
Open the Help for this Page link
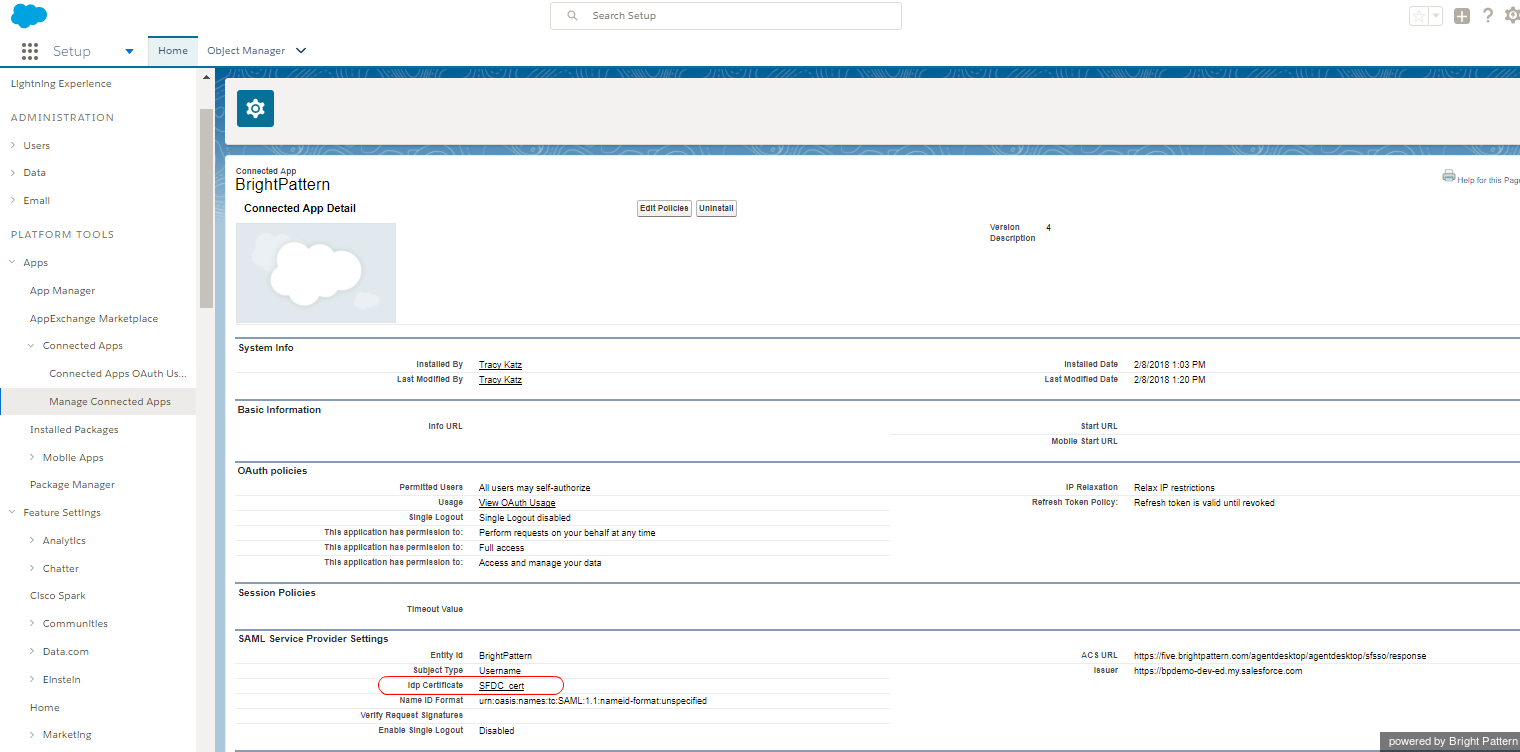point(1488,180)
